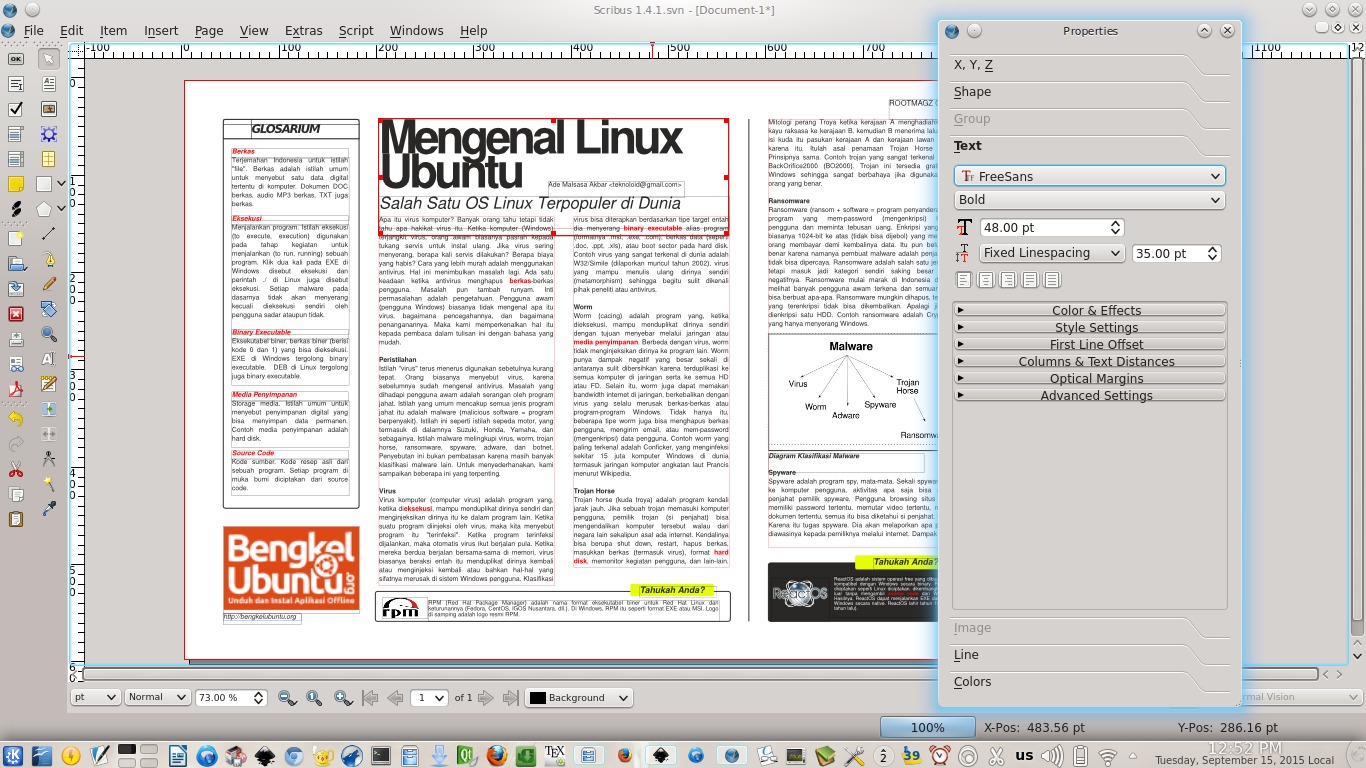Open the Fixed Linespacing mode dropdown
Screen dimensions: 1366x768
coord(1051,253)
